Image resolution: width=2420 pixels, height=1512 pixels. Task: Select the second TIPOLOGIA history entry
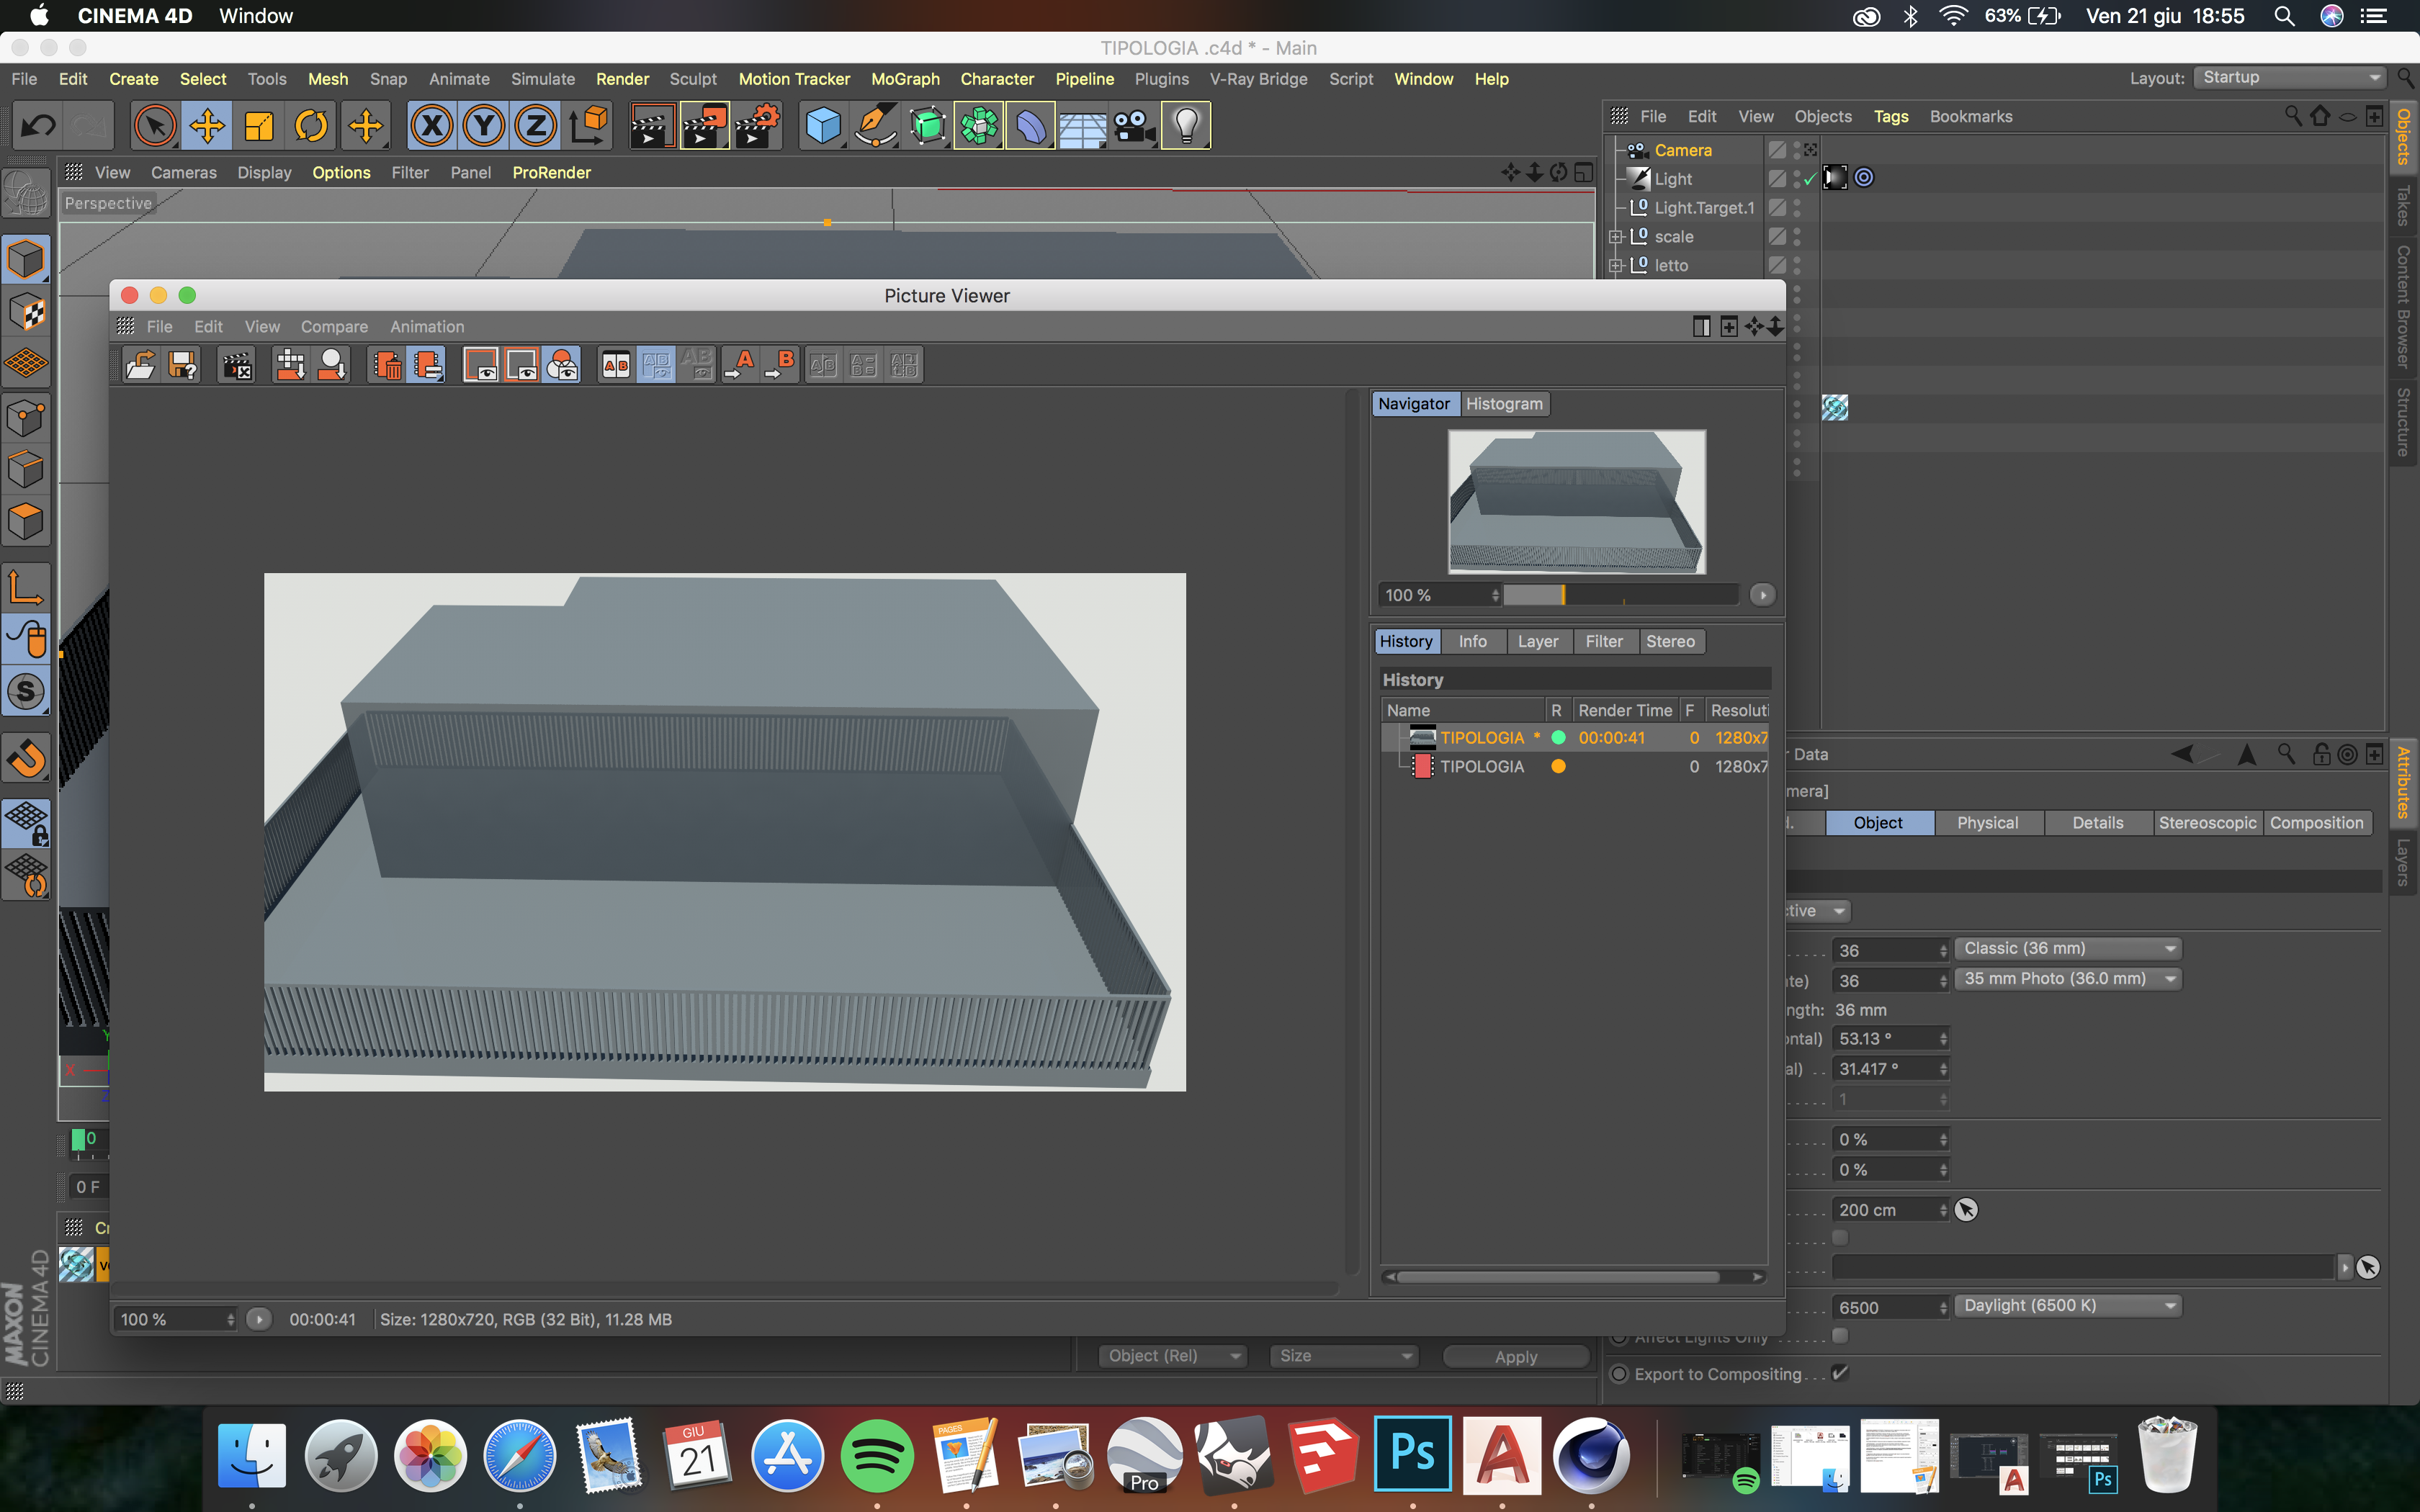[x=1481, y=766]
